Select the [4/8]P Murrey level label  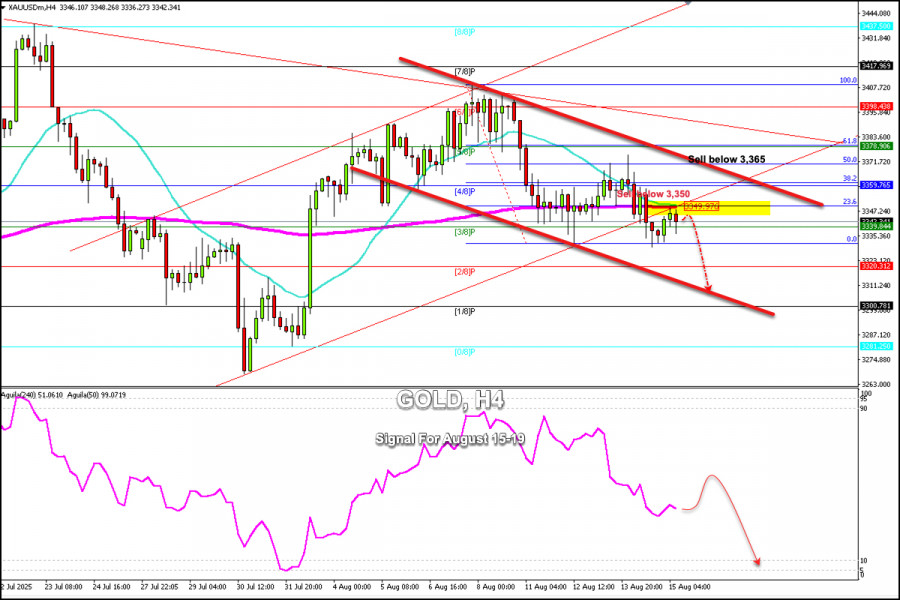coord(465,192)
